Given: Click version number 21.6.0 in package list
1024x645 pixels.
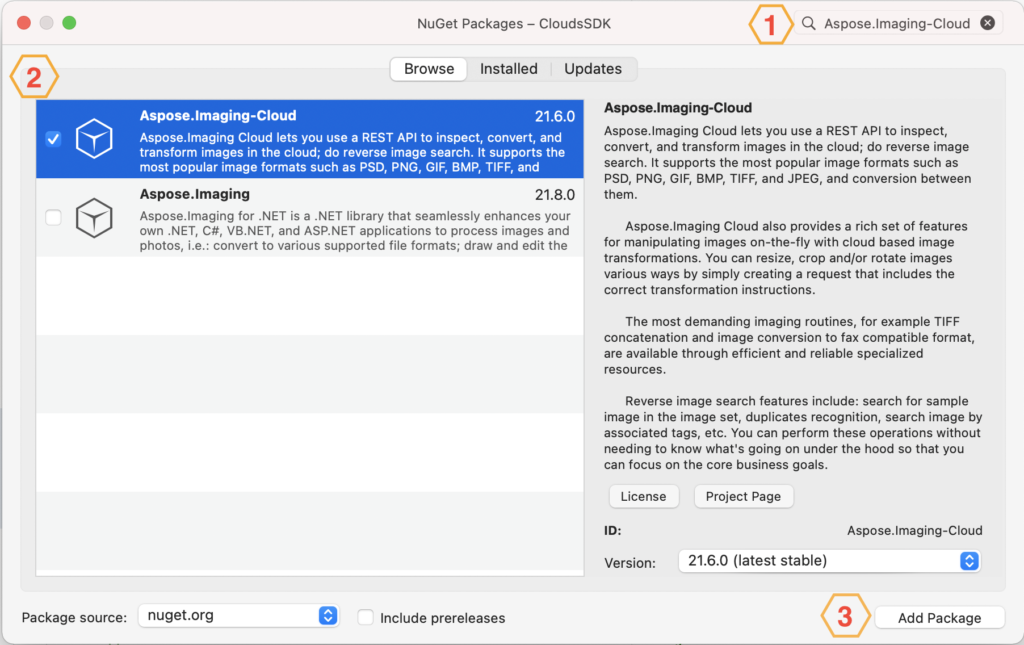Looking at the screenshot, I should (x=554, y=116).
